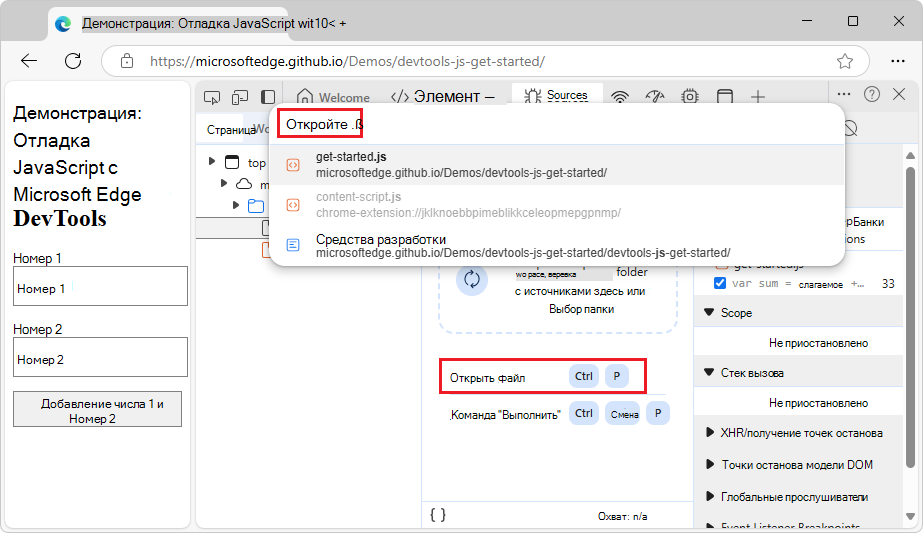Expand the top frame tree node
923x533 pixels.
(x=212, y=161)
